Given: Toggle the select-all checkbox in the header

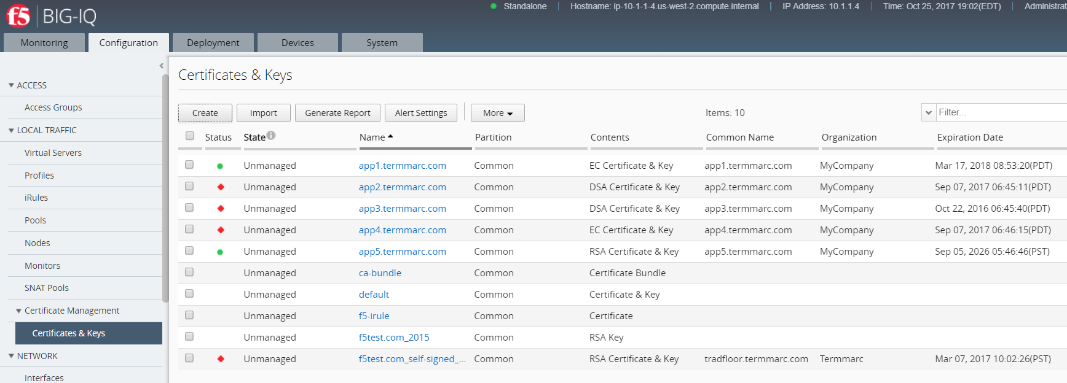Looking at the screenshot, I should (190, 136).
